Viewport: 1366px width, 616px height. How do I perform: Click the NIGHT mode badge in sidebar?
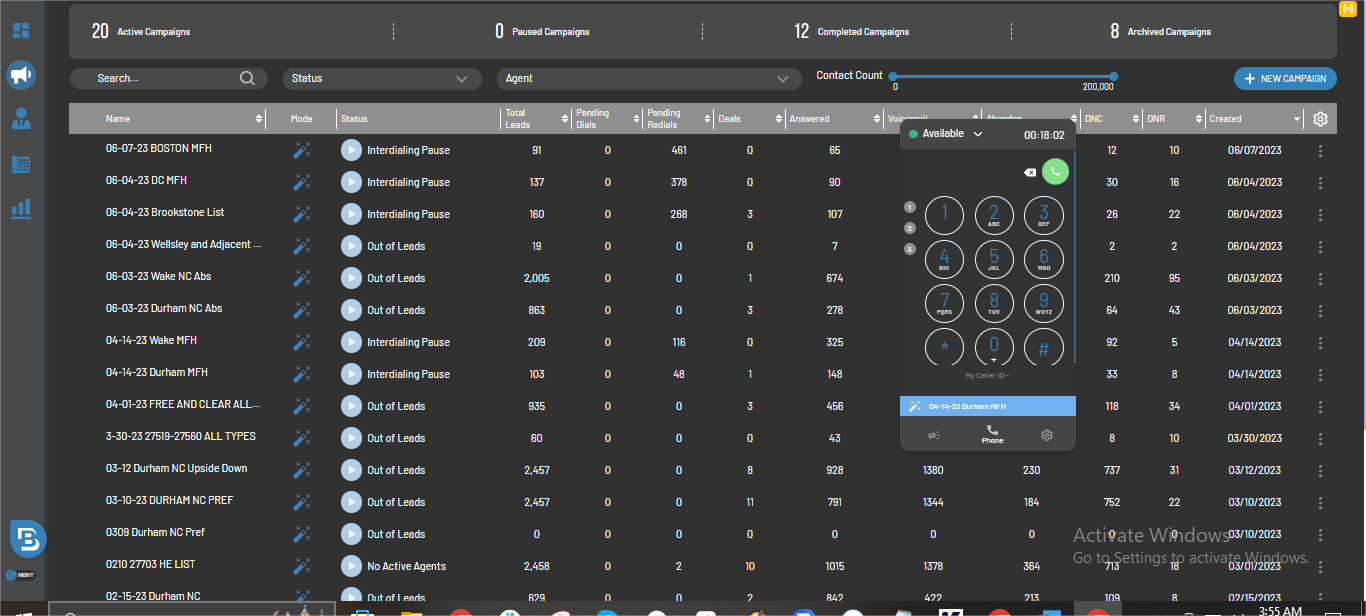click(x=22, y=575)
